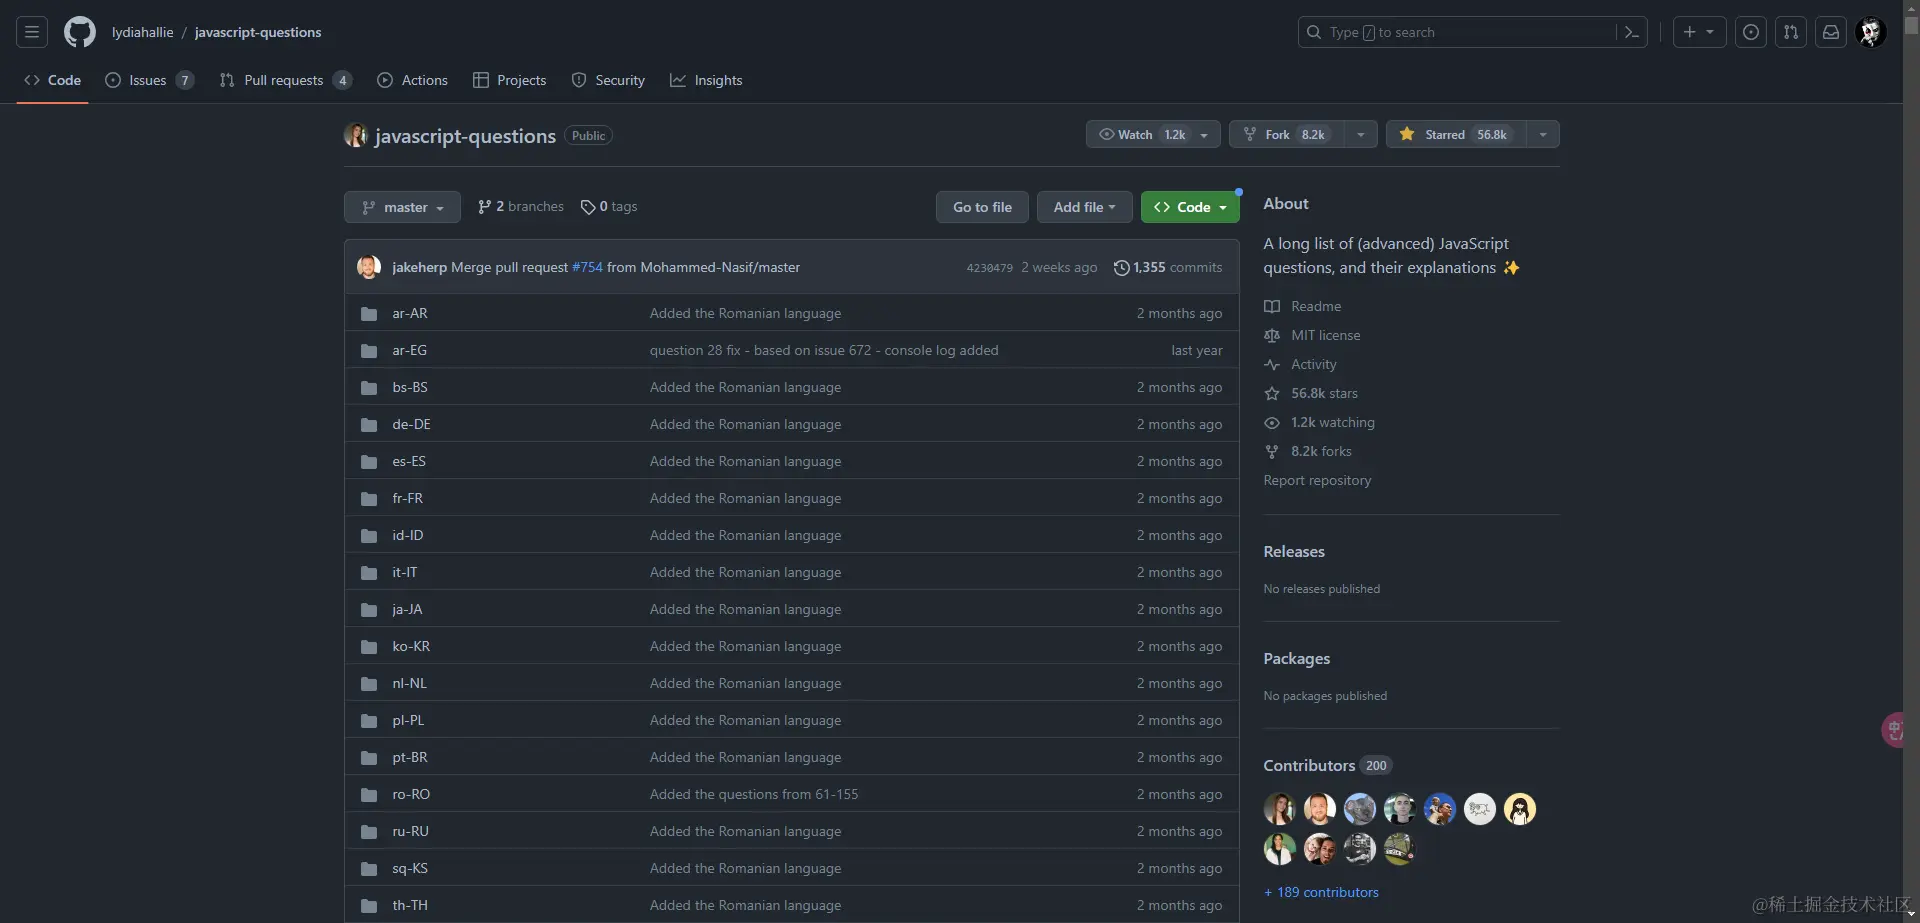Open the ru-RU folder

tap(410, 832)
